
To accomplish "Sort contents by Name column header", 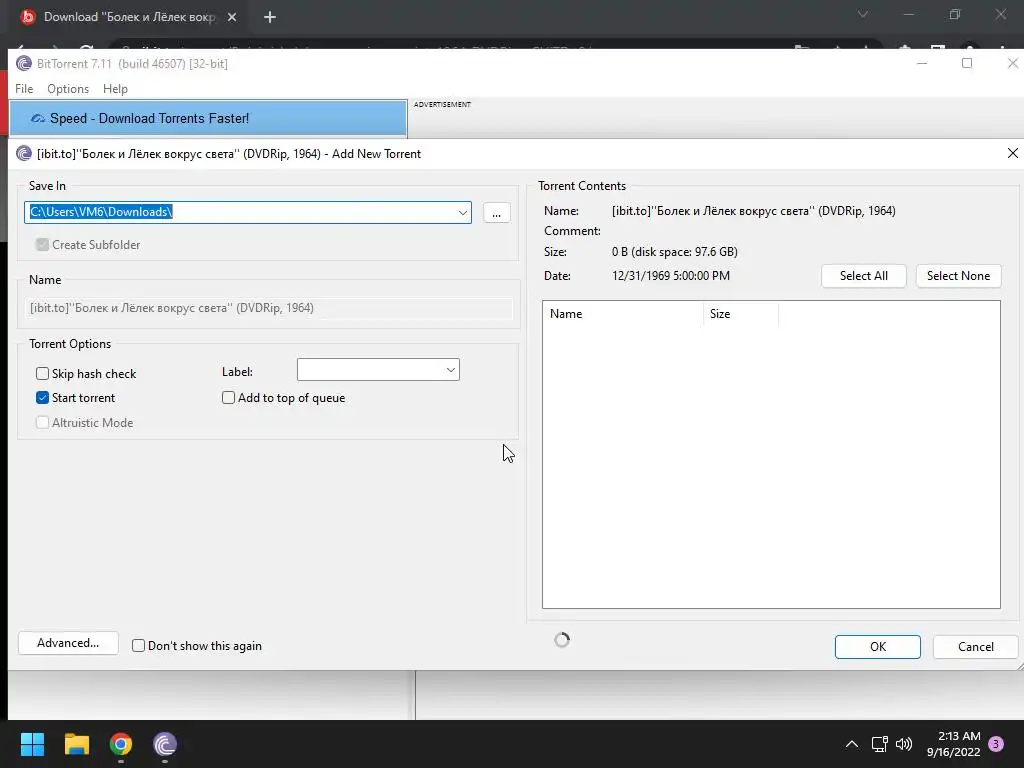I will coord(623,314).
